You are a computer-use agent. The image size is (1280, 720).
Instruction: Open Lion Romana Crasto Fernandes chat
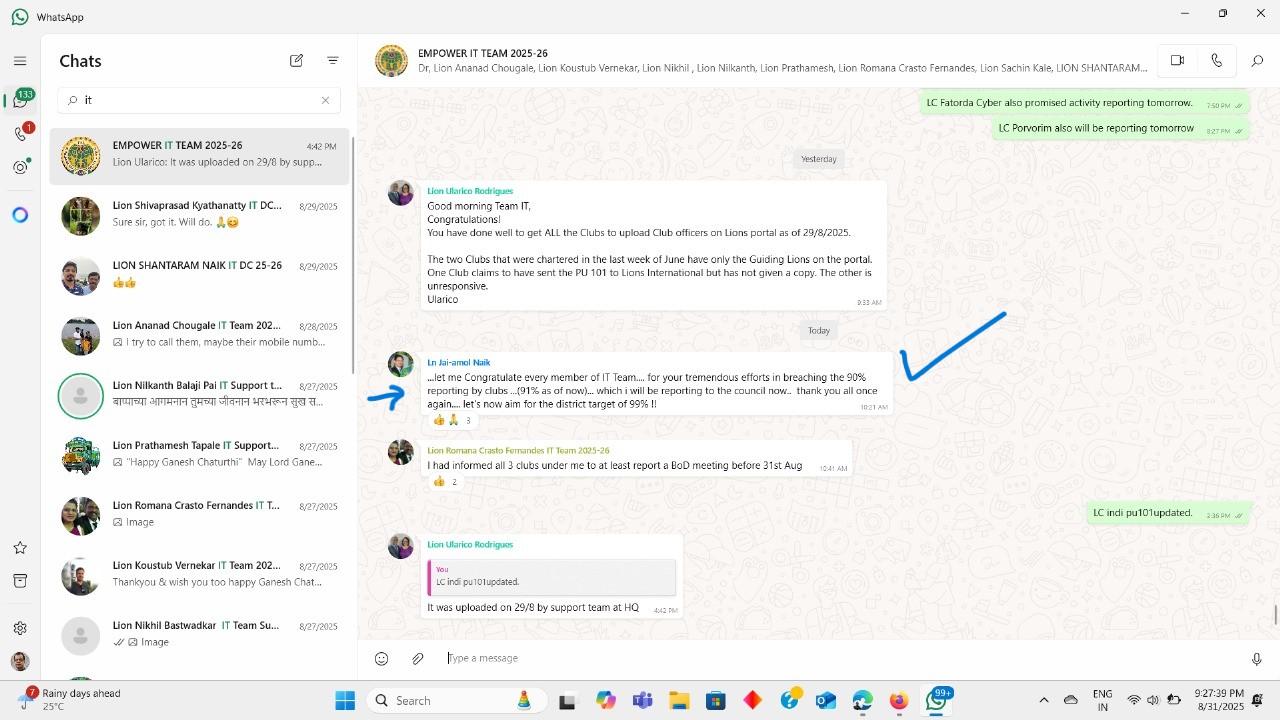click(200, 514)
